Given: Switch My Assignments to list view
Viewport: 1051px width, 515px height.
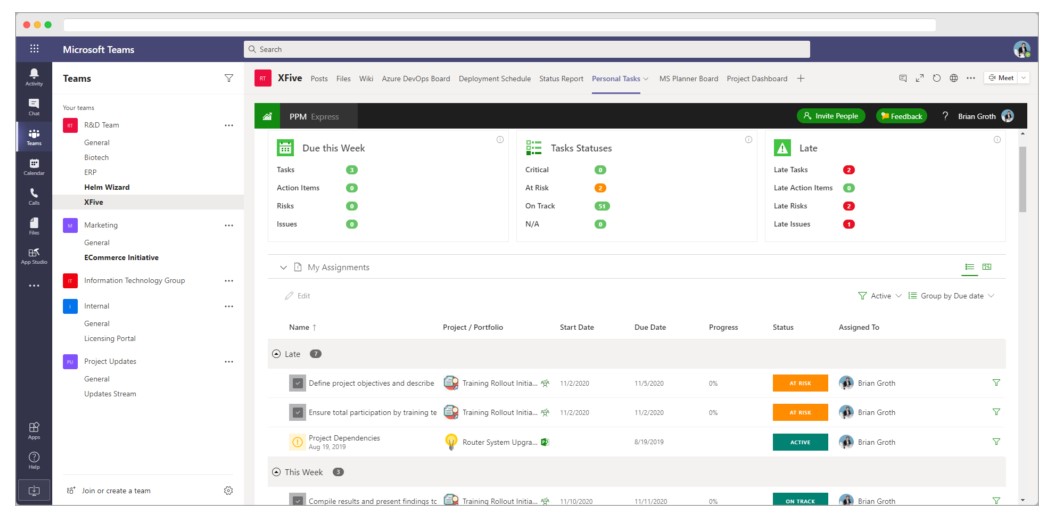Looking at the screenshot, I should tap(969, 267).
